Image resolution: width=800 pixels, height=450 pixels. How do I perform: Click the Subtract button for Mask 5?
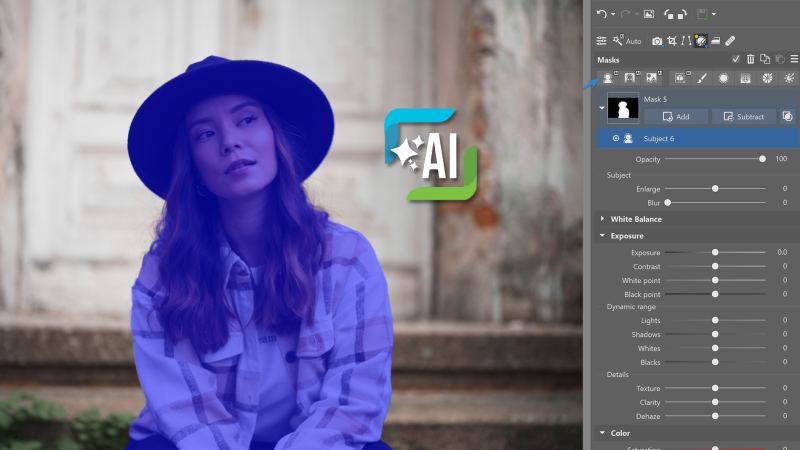pos(743,117)
